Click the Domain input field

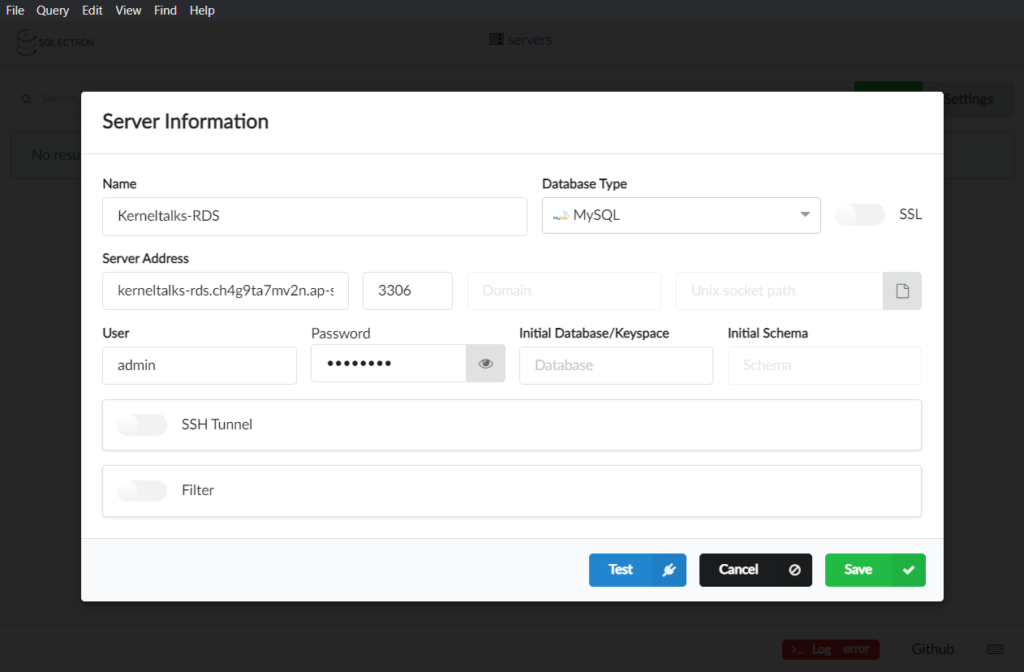564,291
